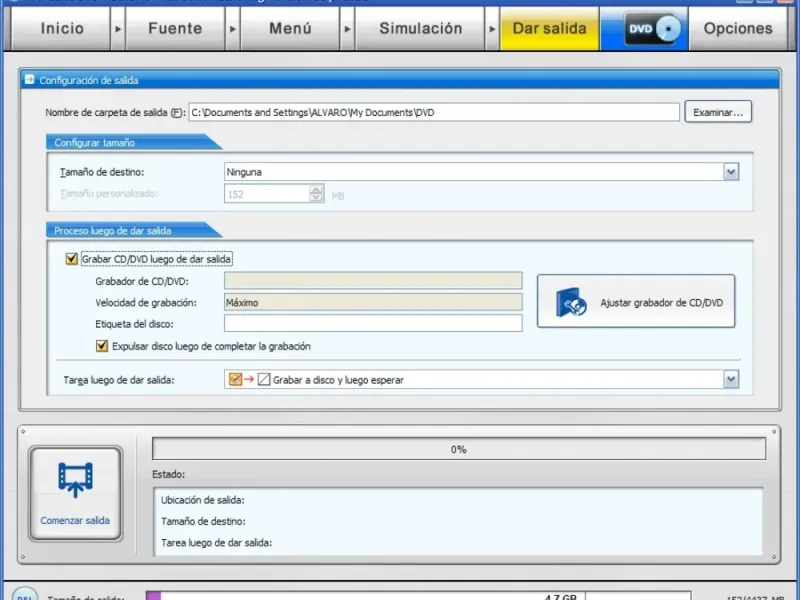This screenshot has width=800, height=600.
Task: Click the DVD disc icon
Action: coord(653,29)
